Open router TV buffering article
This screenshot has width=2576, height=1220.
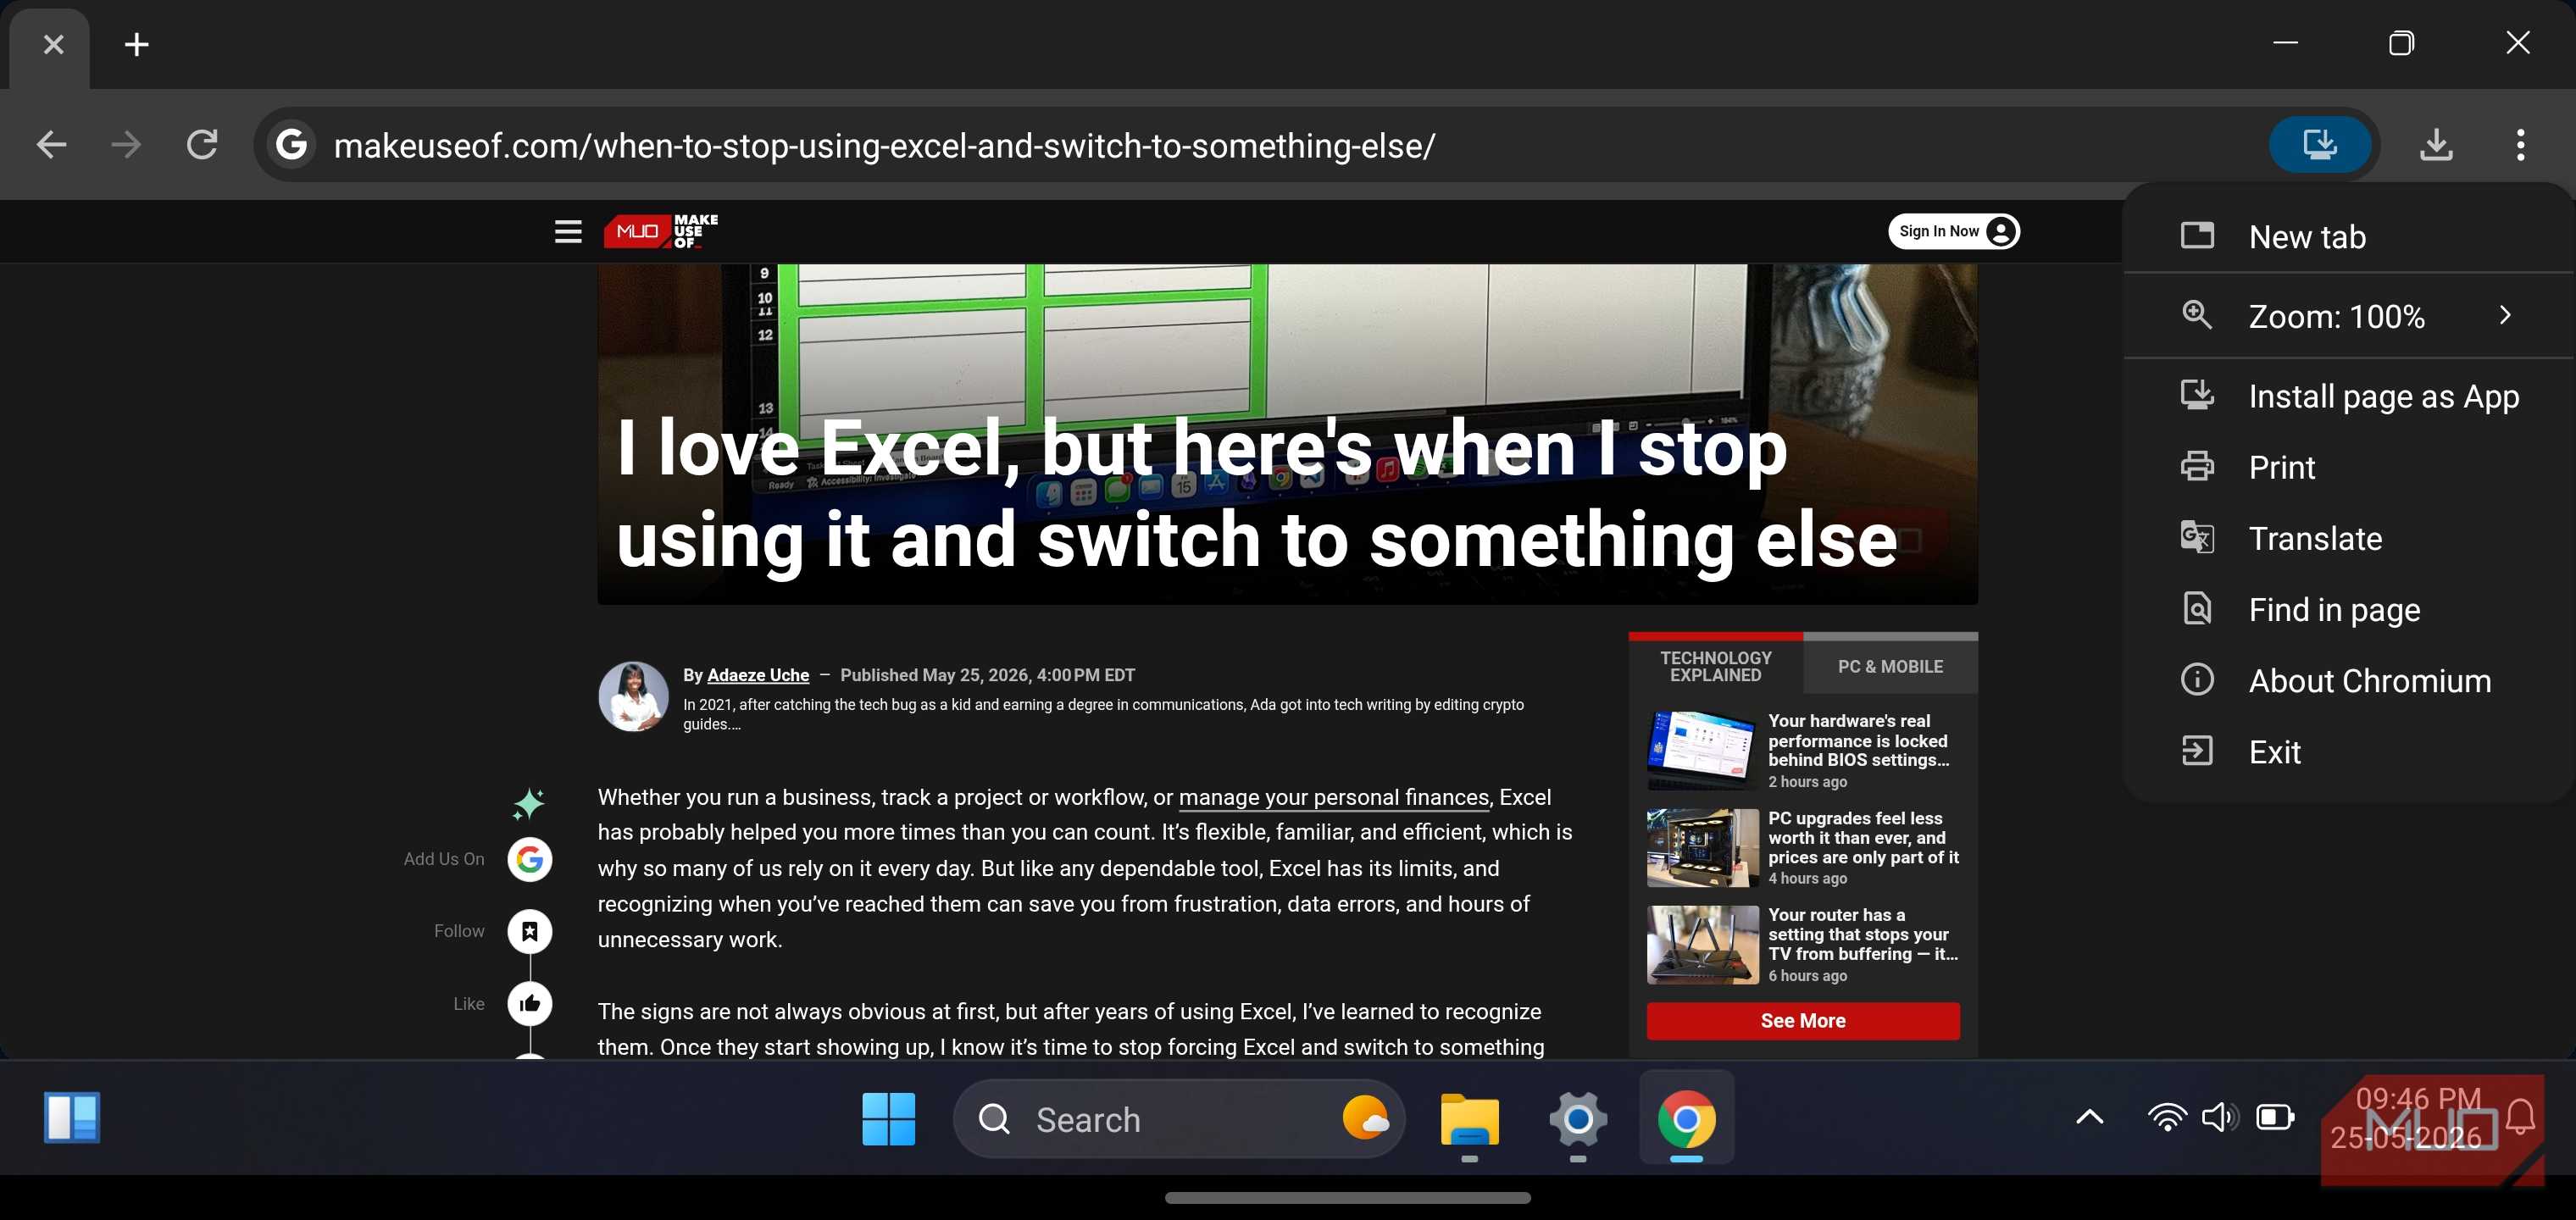[x=1863, y=934]
